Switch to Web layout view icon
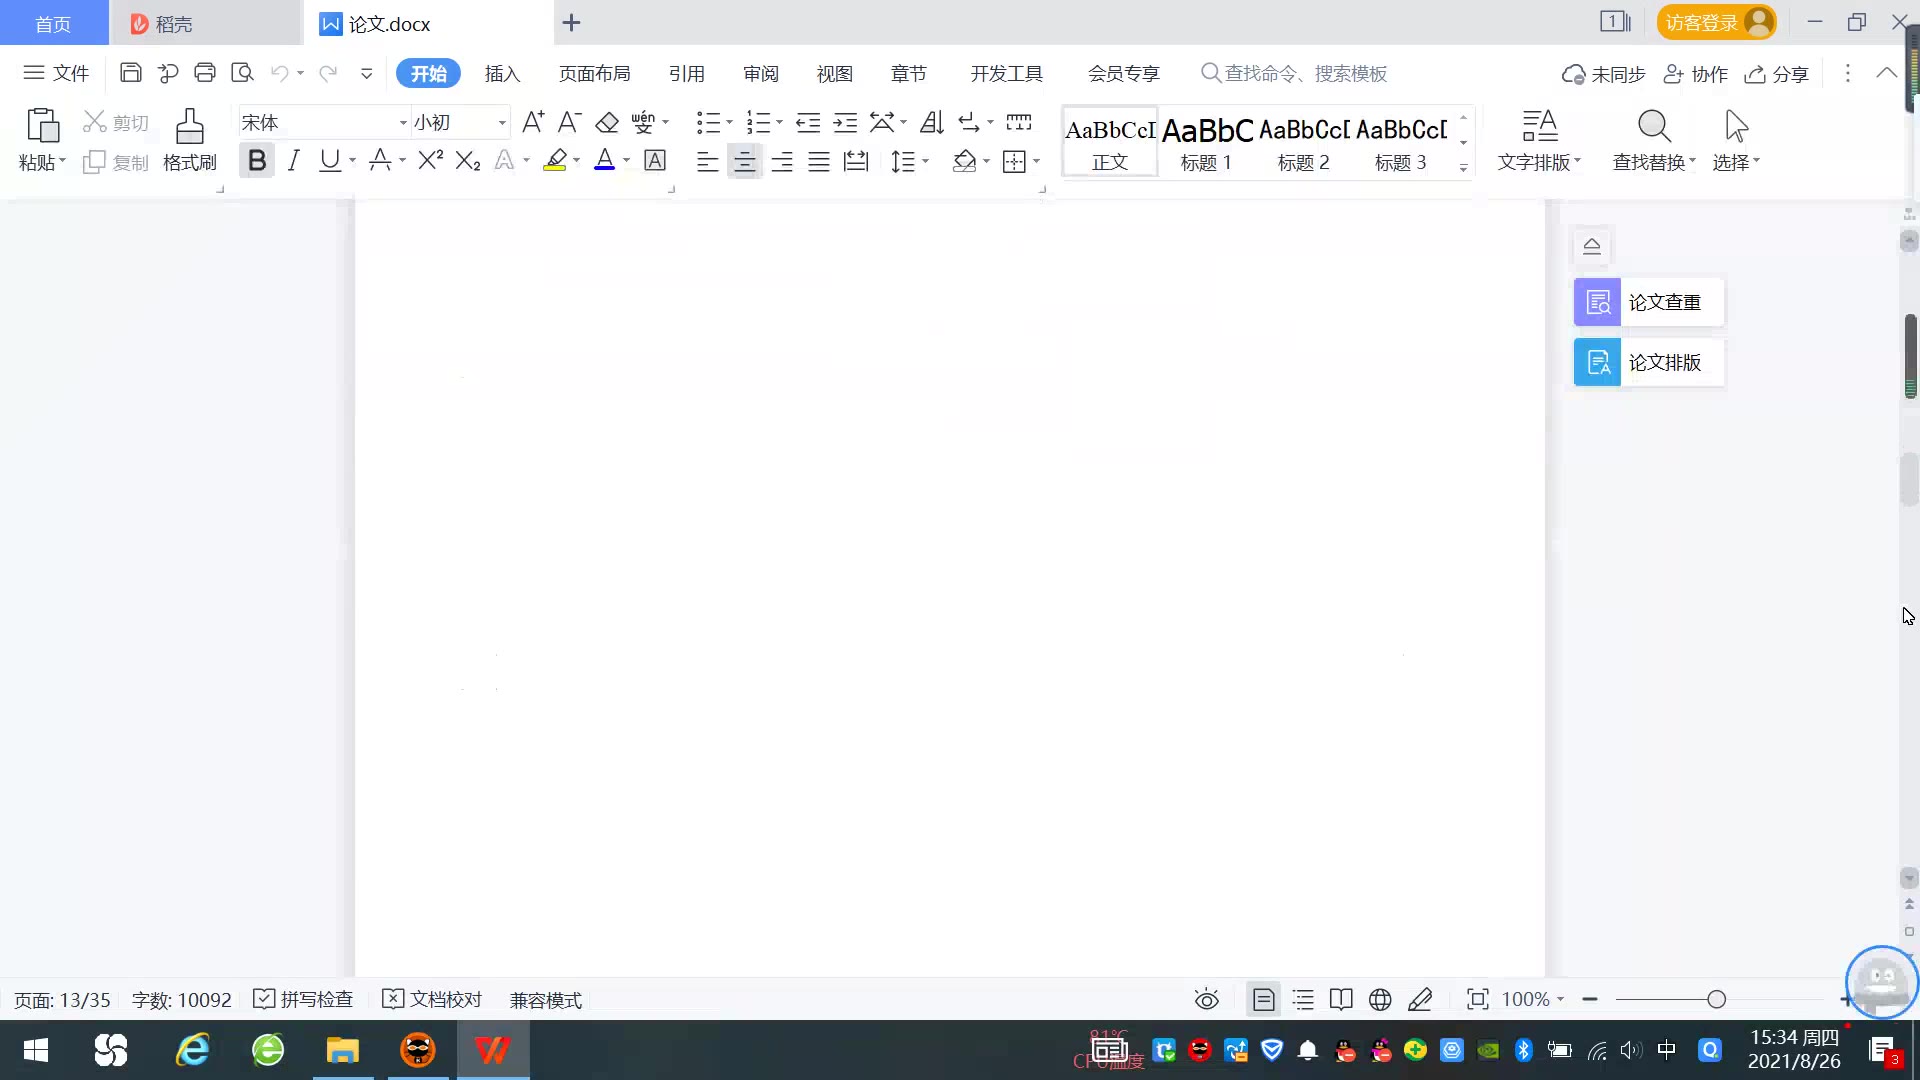 [x=1380, y=999]
